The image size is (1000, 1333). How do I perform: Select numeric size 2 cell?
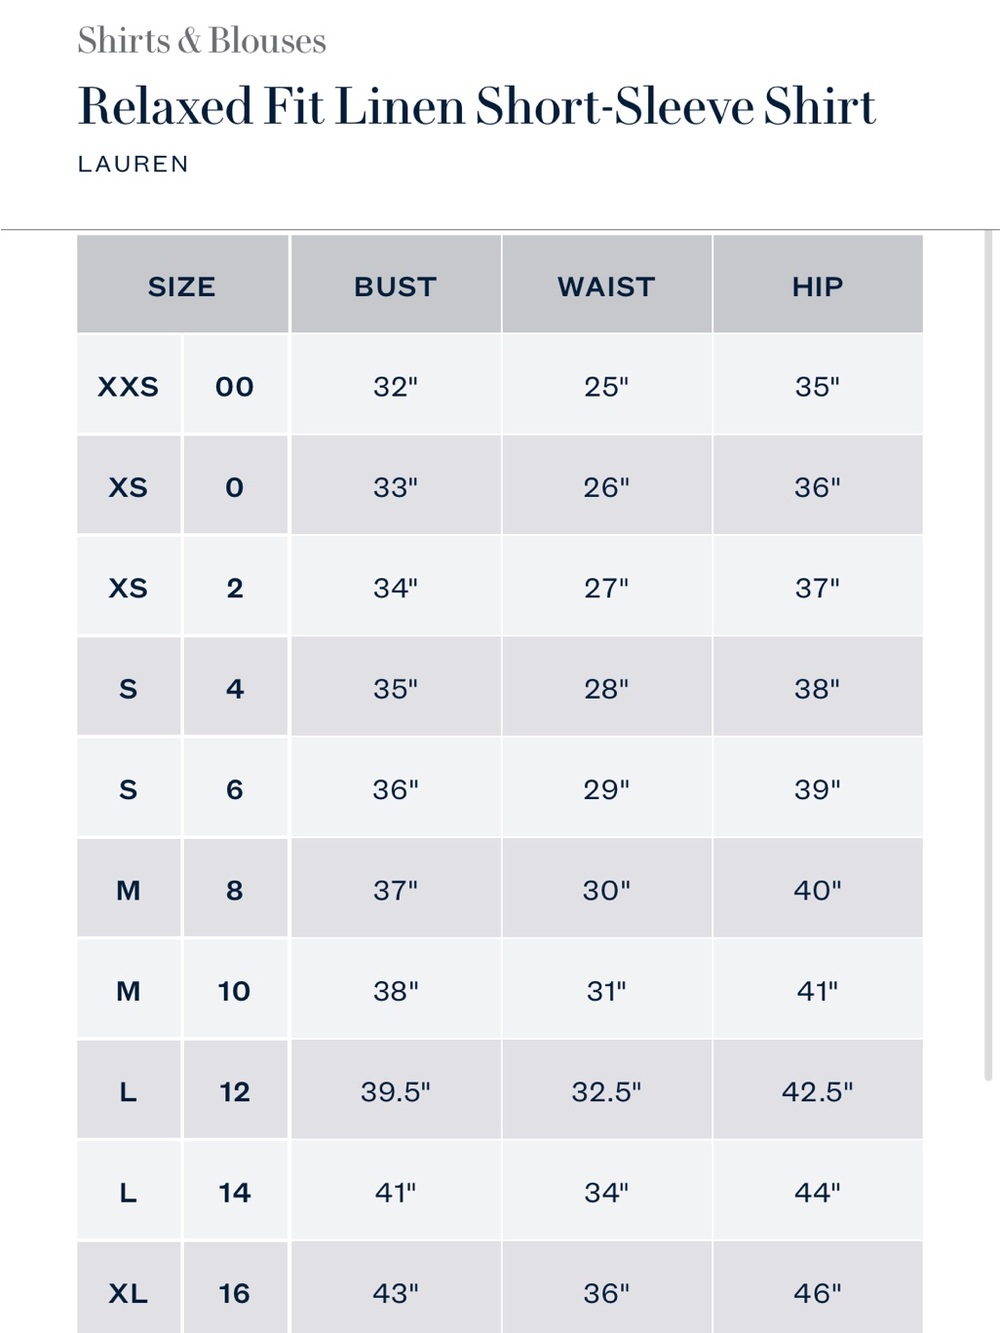click(x=235, y=587)
